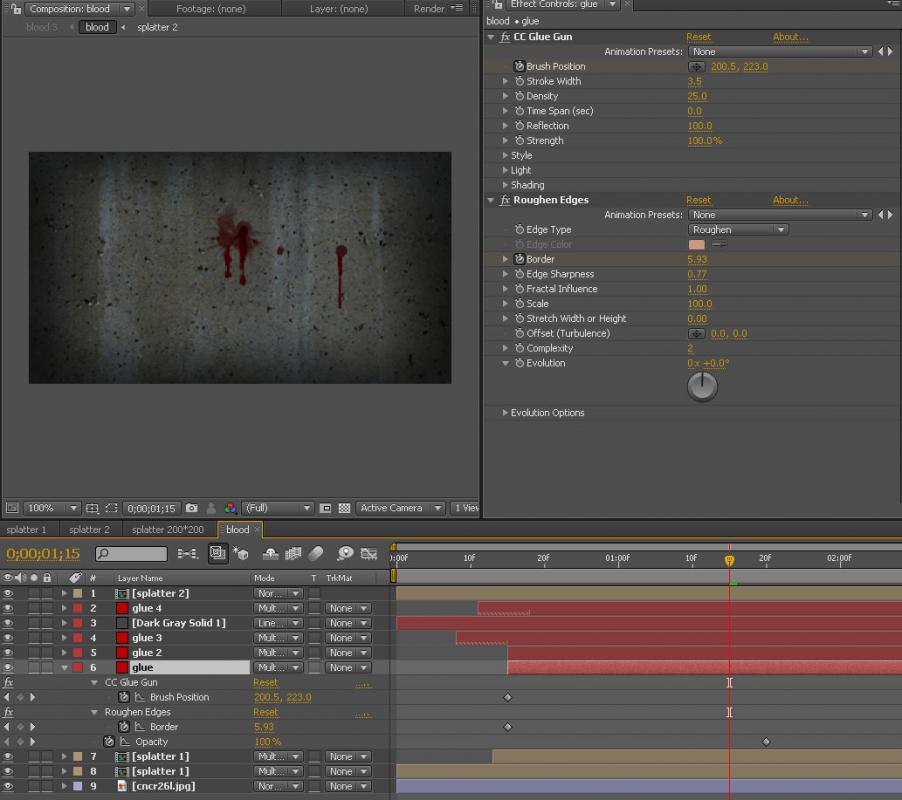Toggle the transparency grid icon in viewer
The width and height of the screenshot is (902, 800).
[343, 508]
